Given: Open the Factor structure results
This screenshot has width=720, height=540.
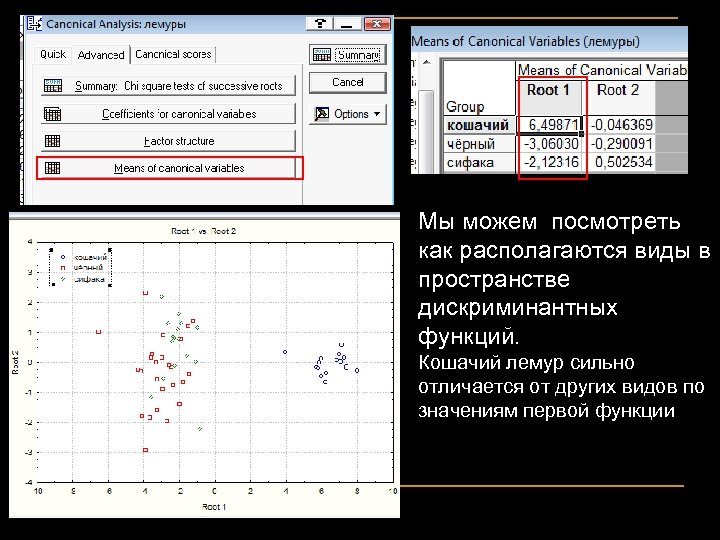Looking at the screenshot, I should [168, 141].
